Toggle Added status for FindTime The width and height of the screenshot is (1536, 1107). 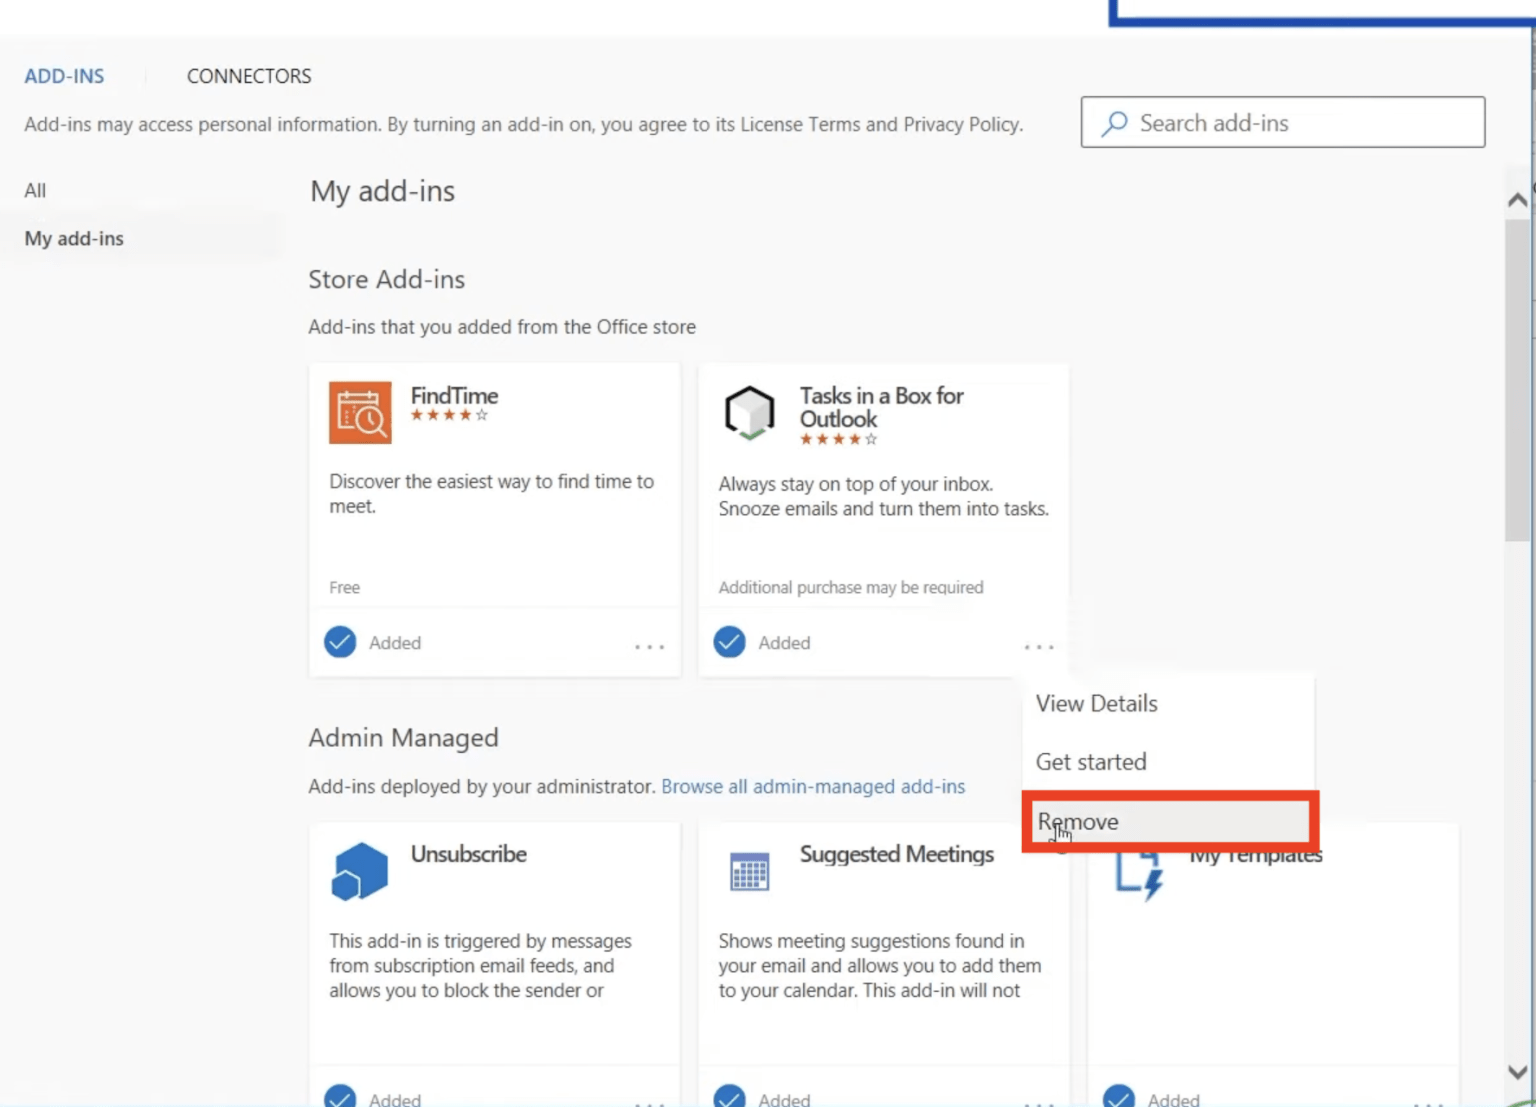(x=340, y=642)
